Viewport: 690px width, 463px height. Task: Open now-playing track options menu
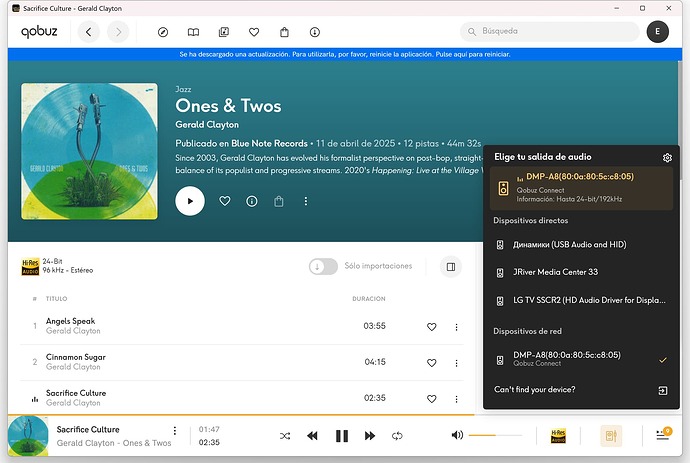tap(175, 430)
